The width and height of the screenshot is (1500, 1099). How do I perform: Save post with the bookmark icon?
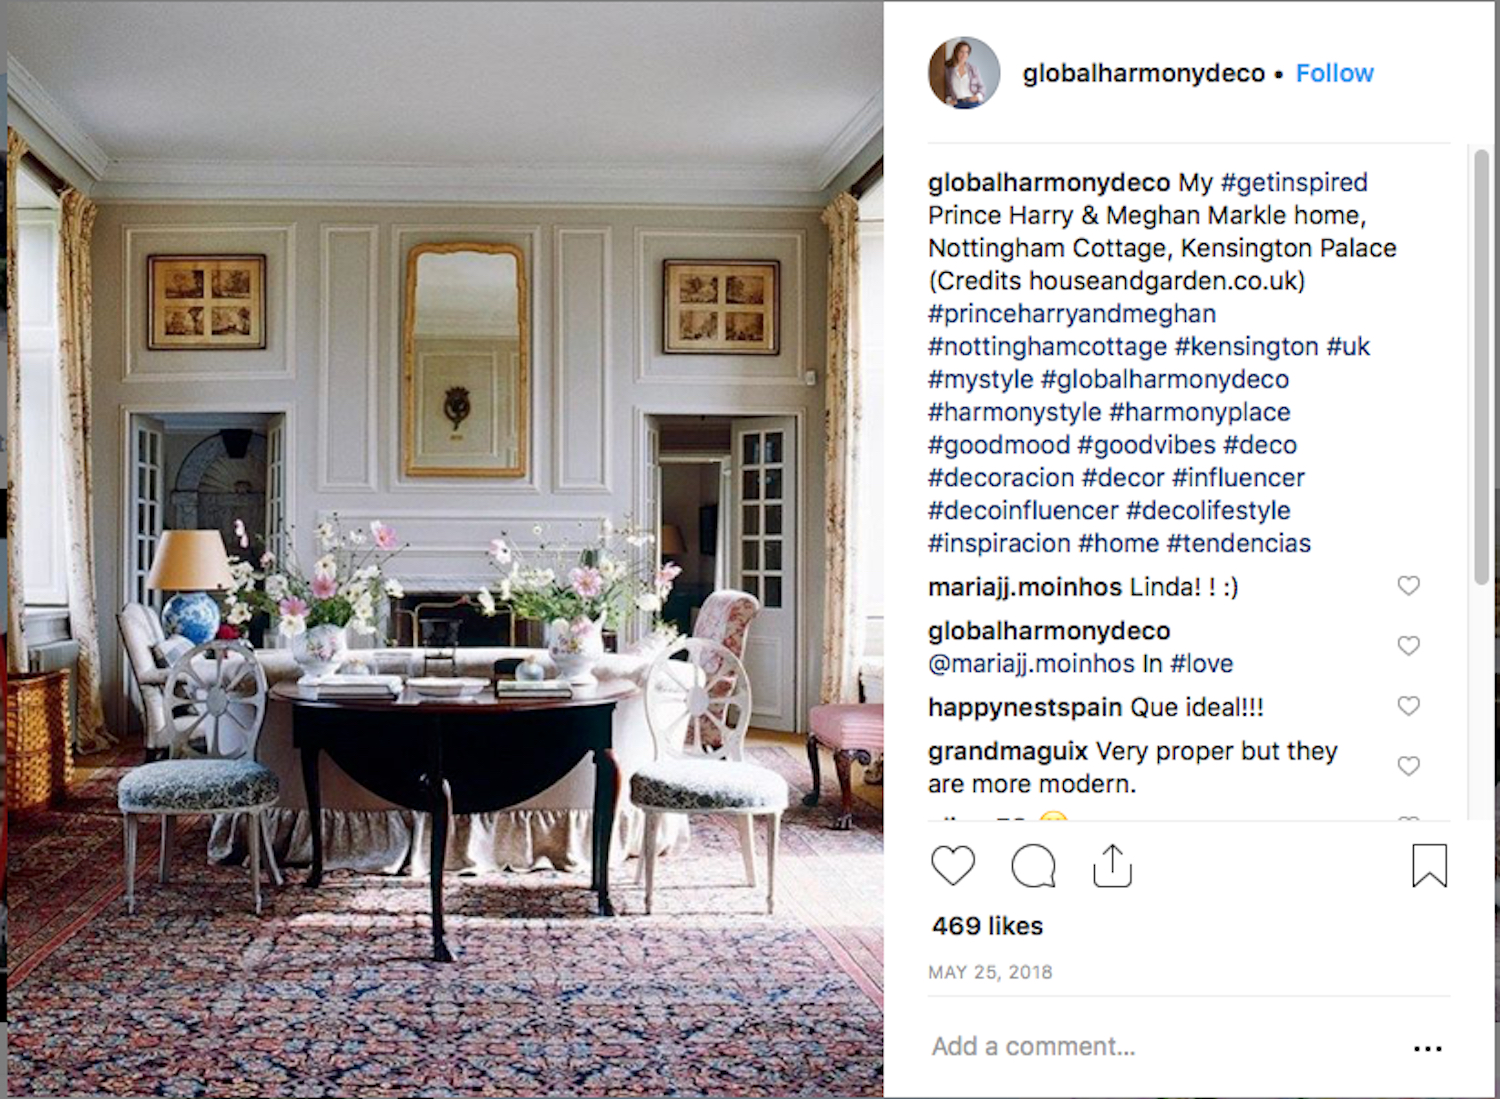pyautogui.click(x=1429, y=866)
